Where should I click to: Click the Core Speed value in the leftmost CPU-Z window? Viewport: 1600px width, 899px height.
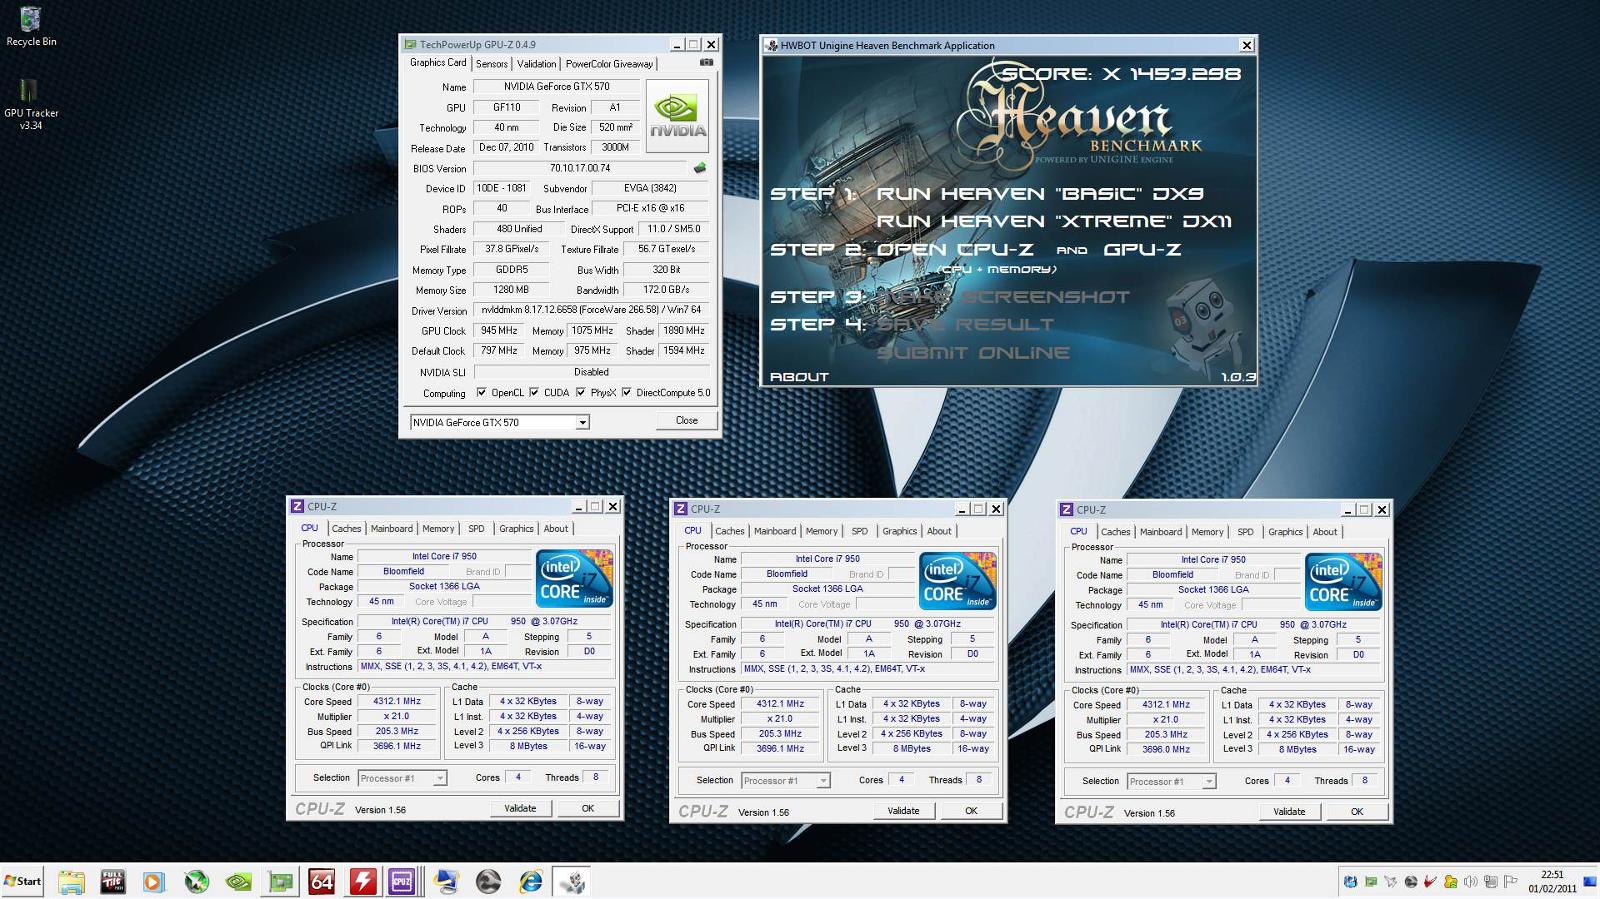[x=397, y=701]
